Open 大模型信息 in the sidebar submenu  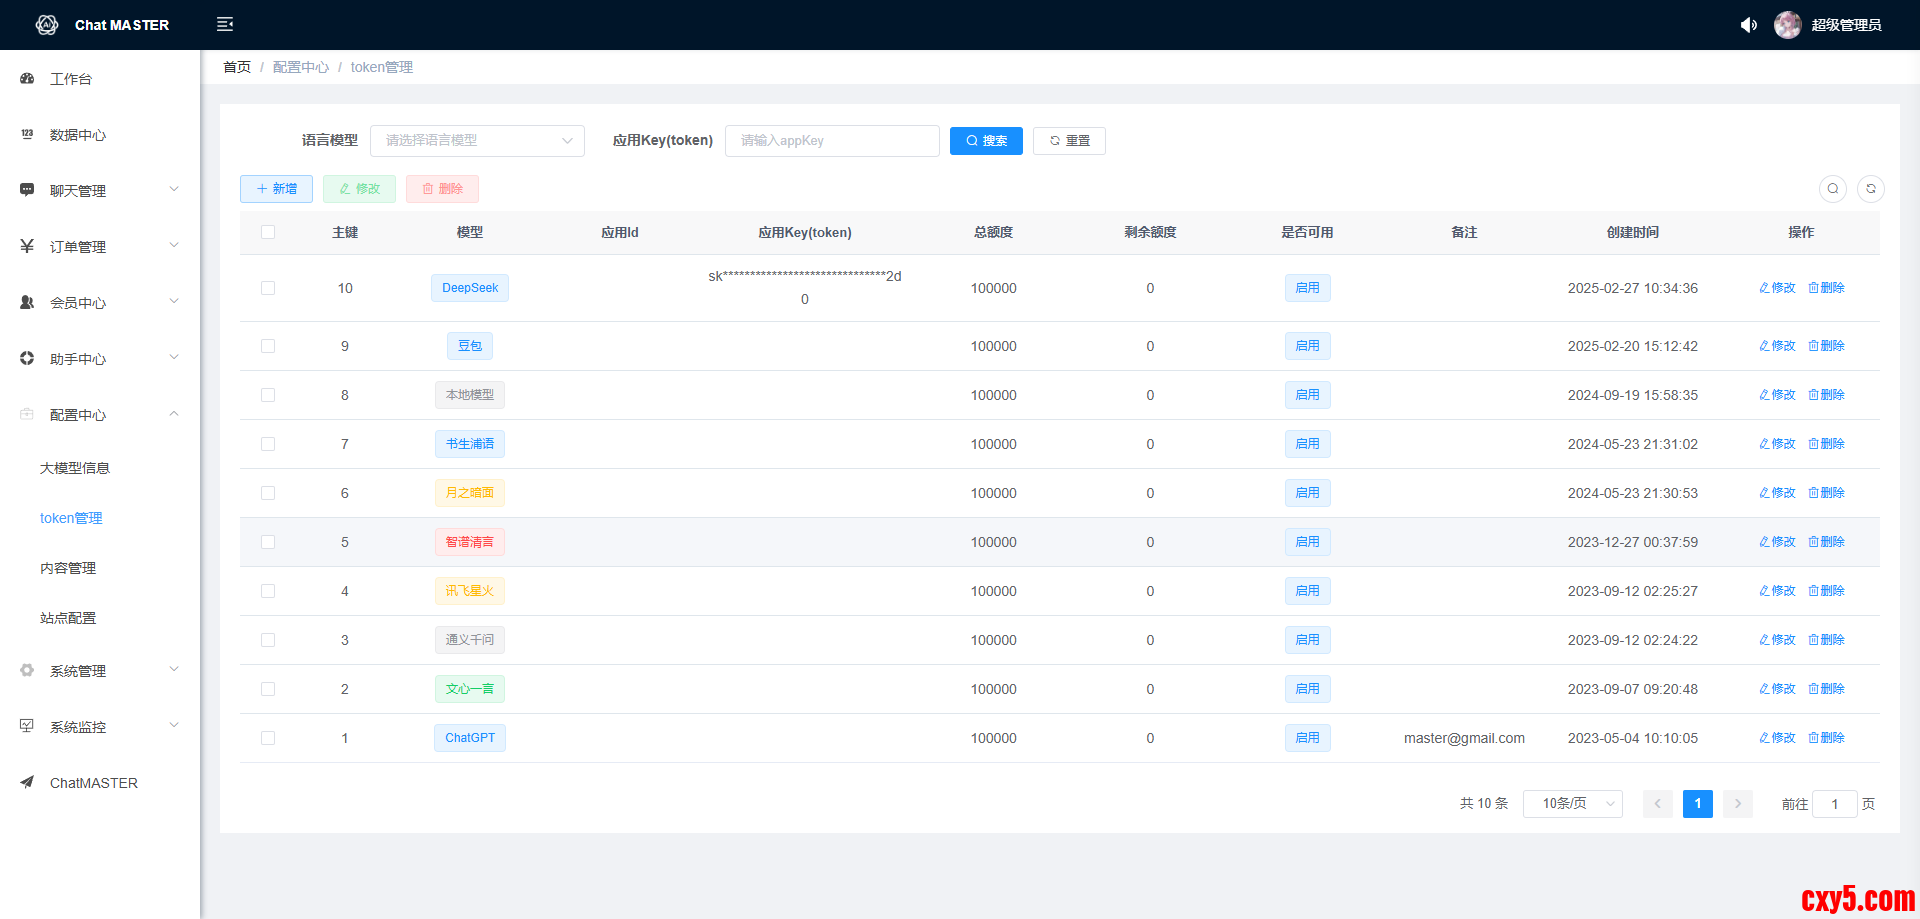(75, 468)
